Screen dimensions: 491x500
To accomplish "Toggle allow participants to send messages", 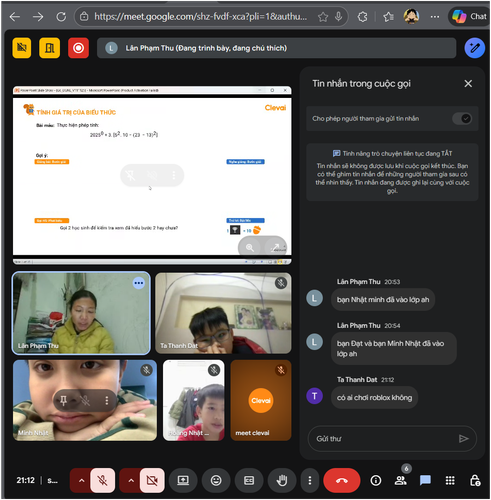I will click(x=462, y=118).
